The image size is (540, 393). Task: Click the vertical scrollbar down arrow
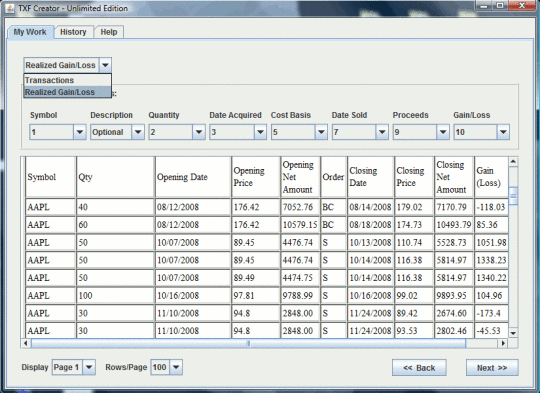click(513, 333)
